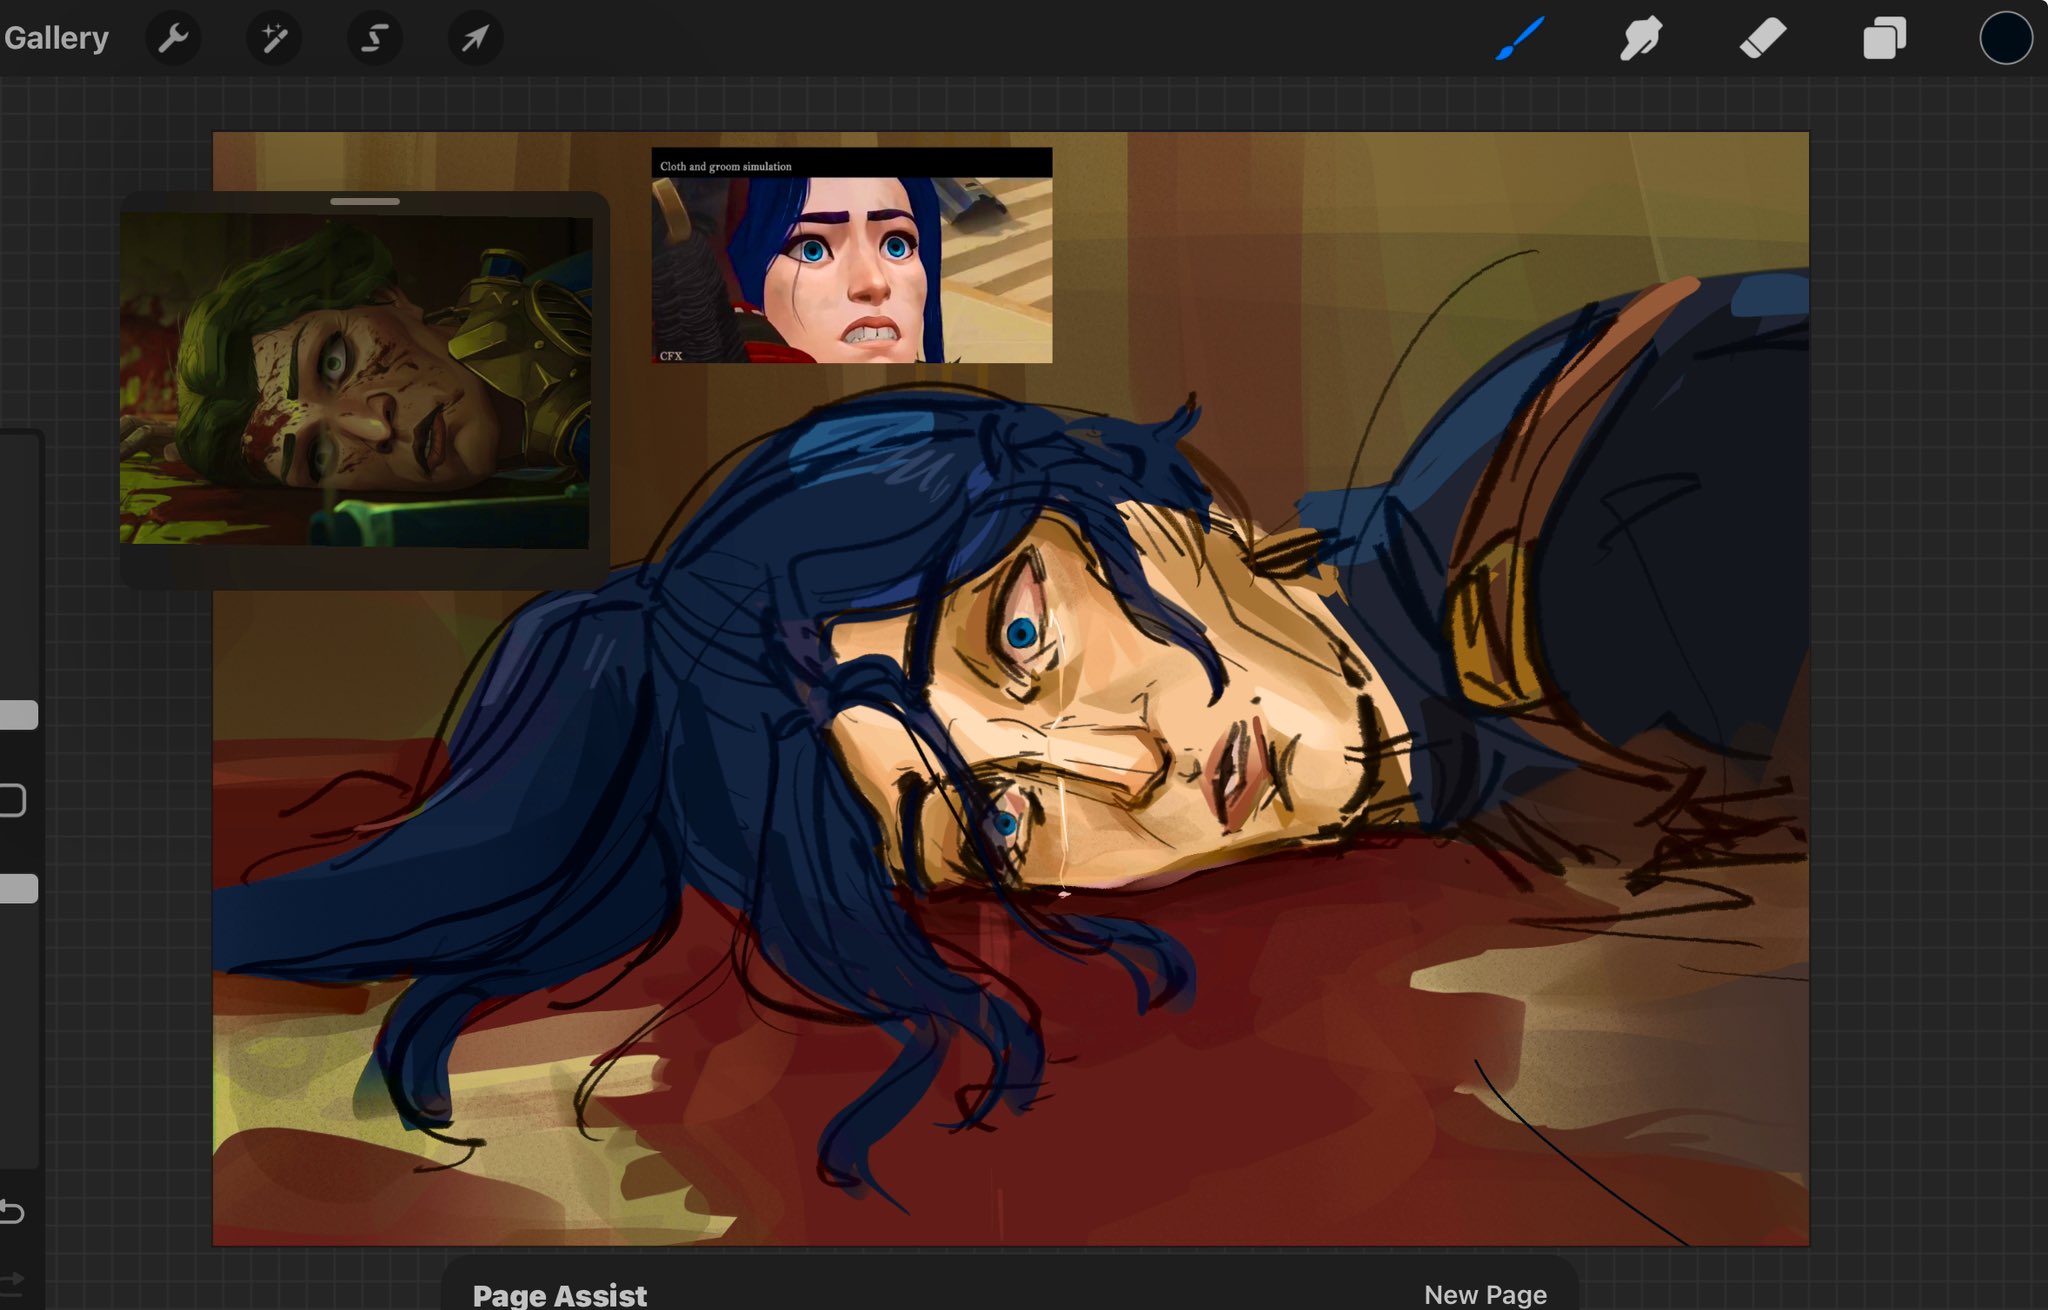Open the Layers panel
This screenshot has height=1310, width=2048.
(x=1884, y=38)
